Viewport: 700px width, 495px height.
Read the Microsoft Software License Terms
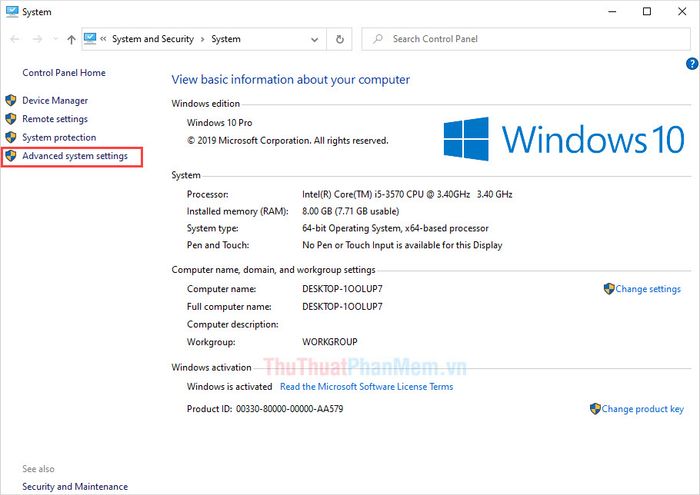[367, 387]
